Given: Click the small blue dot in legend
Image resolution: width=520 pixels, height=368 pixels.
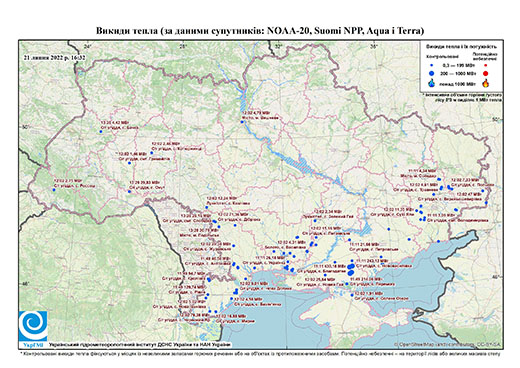Looking at the screenshot, I should (x=432, y=65).
